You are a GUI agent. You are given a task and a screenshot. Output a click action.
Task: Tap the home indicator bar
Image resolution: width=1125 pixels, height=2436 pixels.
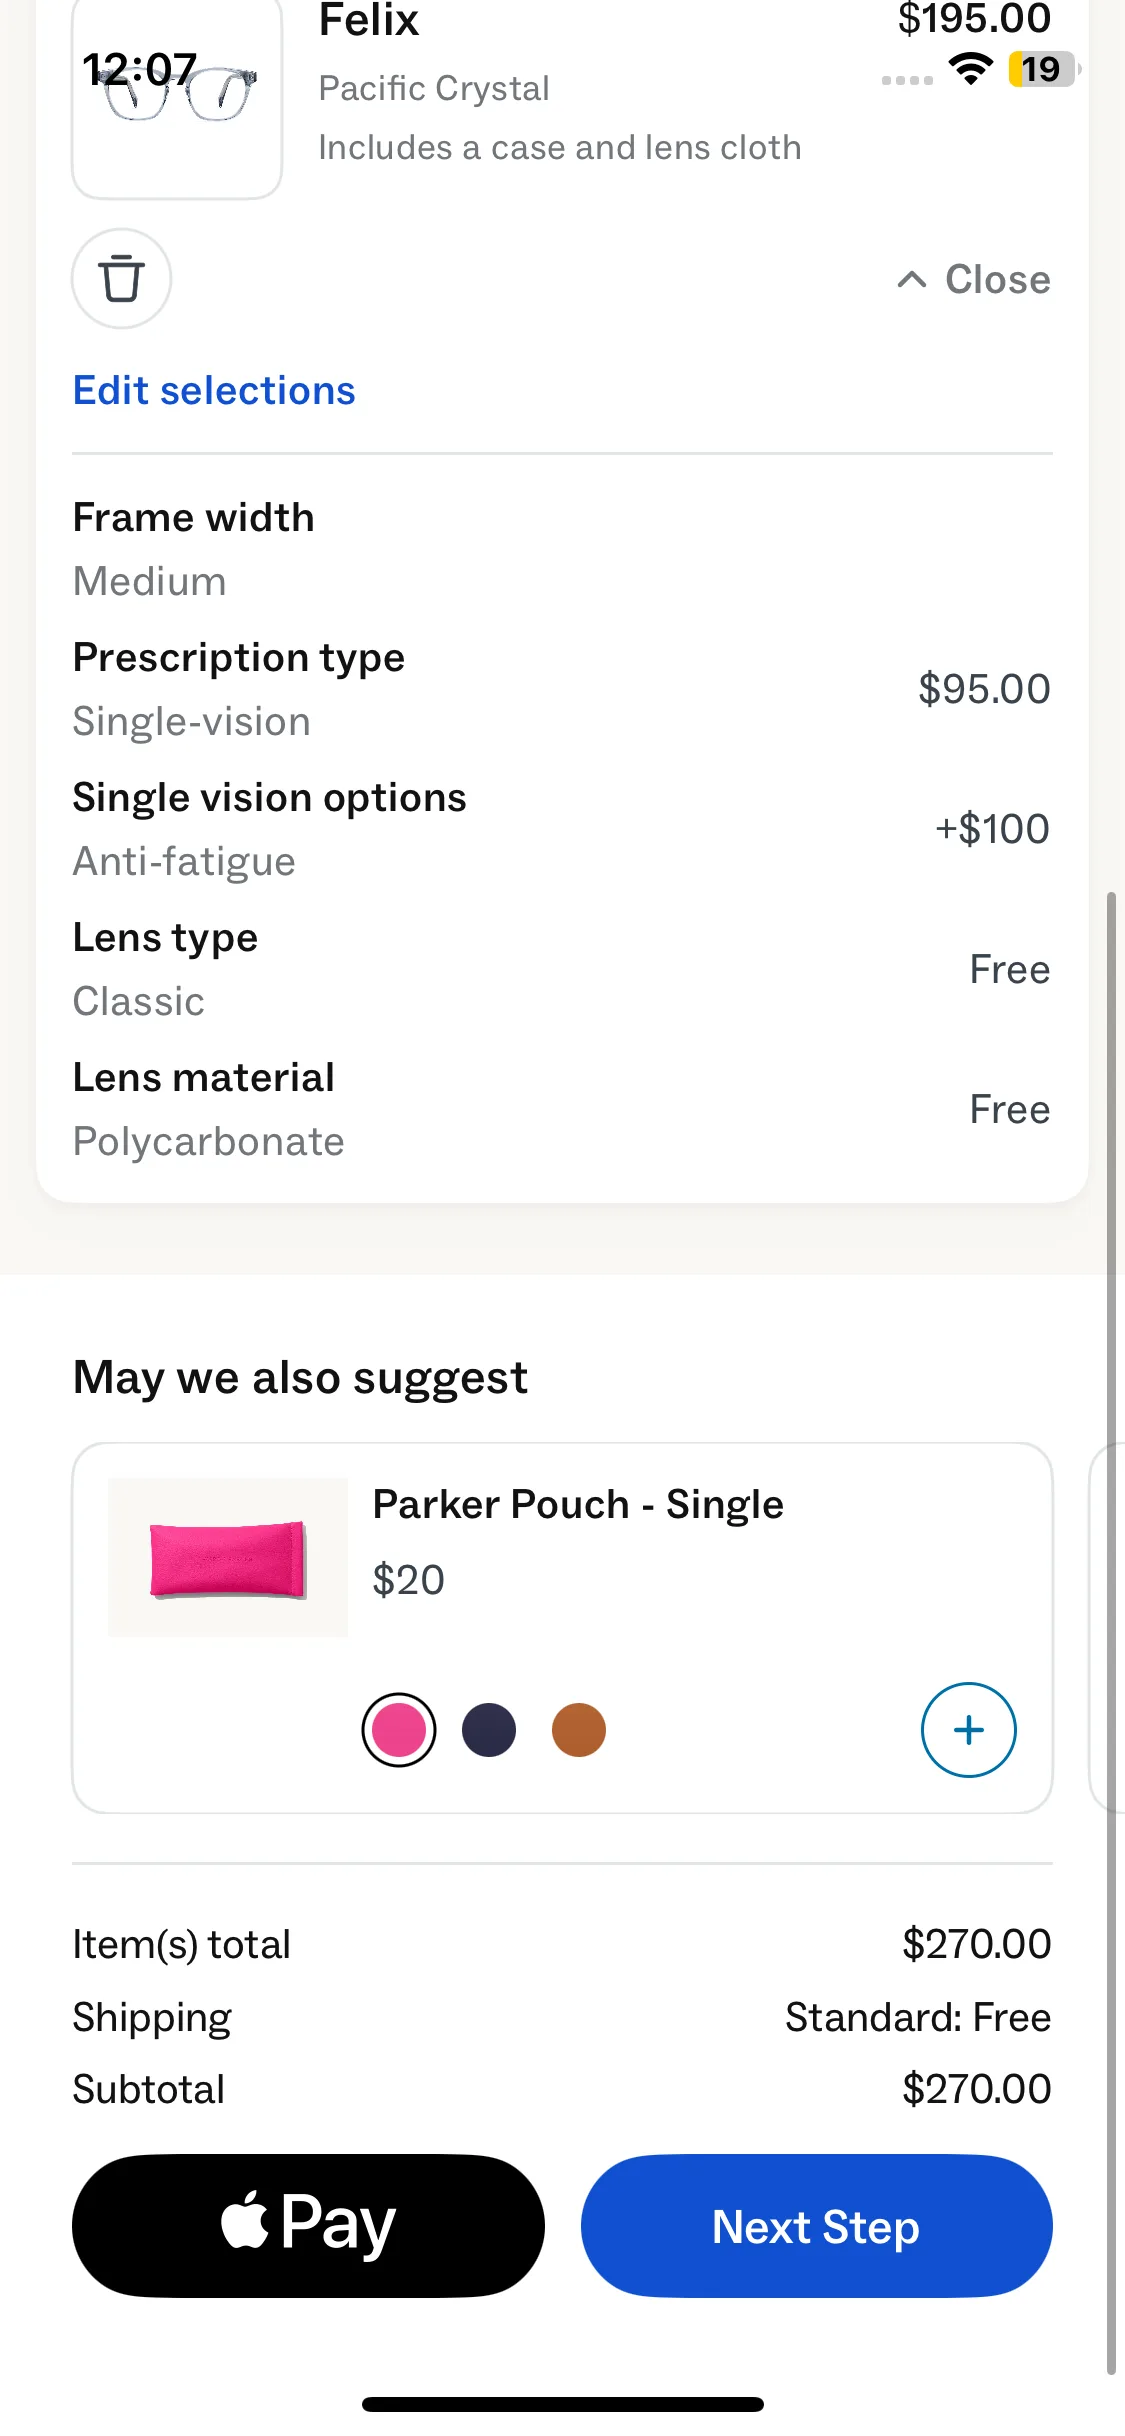click(x=562, y=2404)
